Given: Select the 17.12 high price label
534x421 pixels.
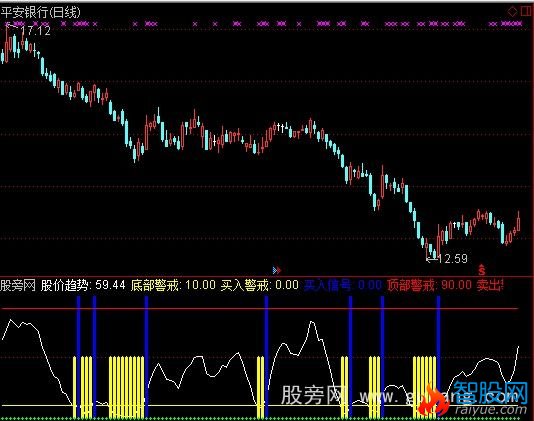Looking at the screenshot, I should click(x=35, y=31).
